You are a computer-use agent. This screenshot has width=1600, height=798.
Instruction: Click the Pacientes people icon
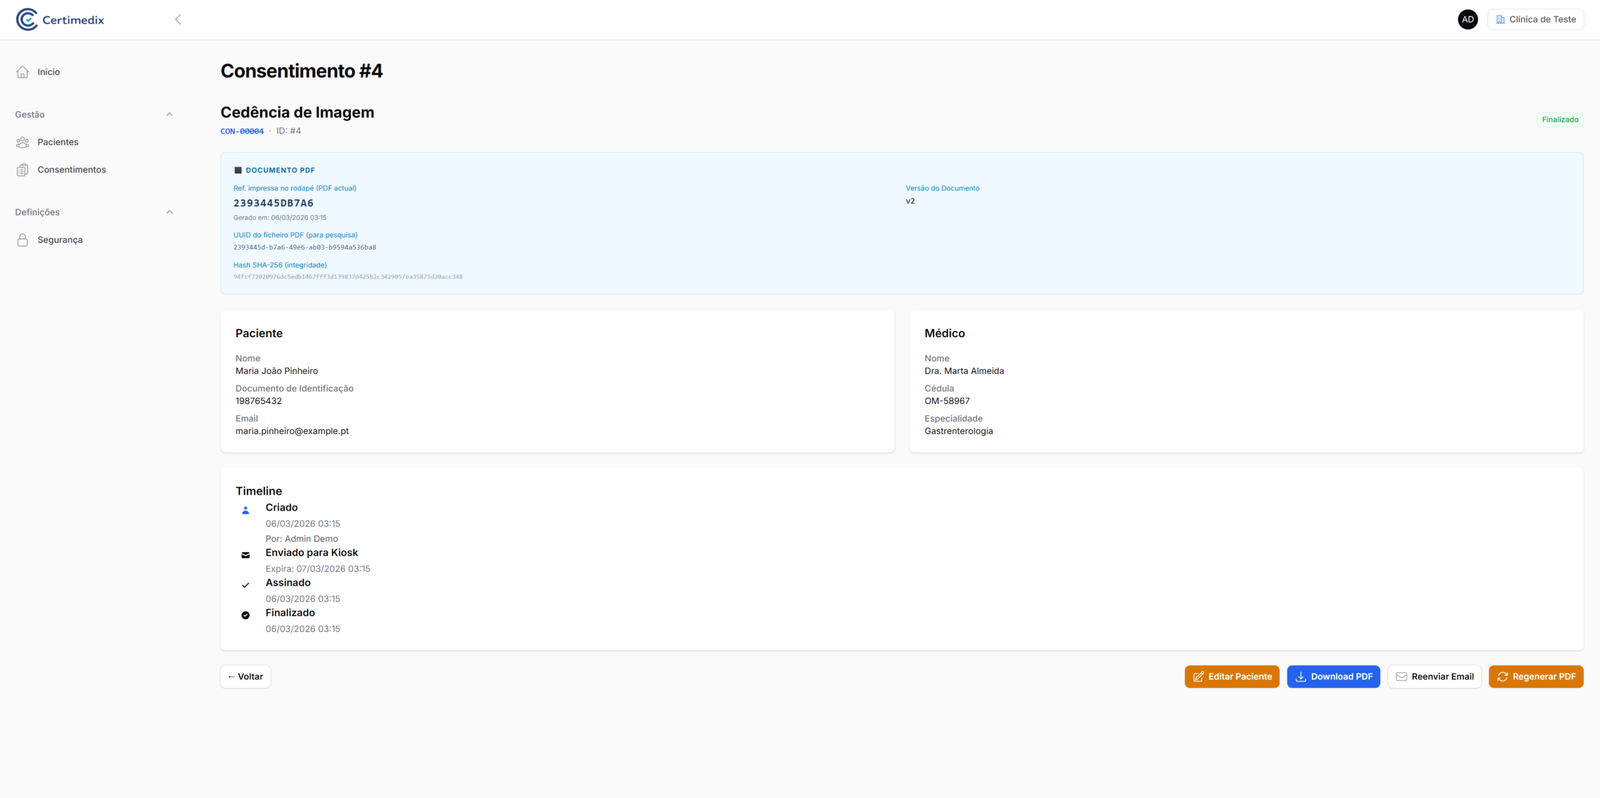pos(23,142)
